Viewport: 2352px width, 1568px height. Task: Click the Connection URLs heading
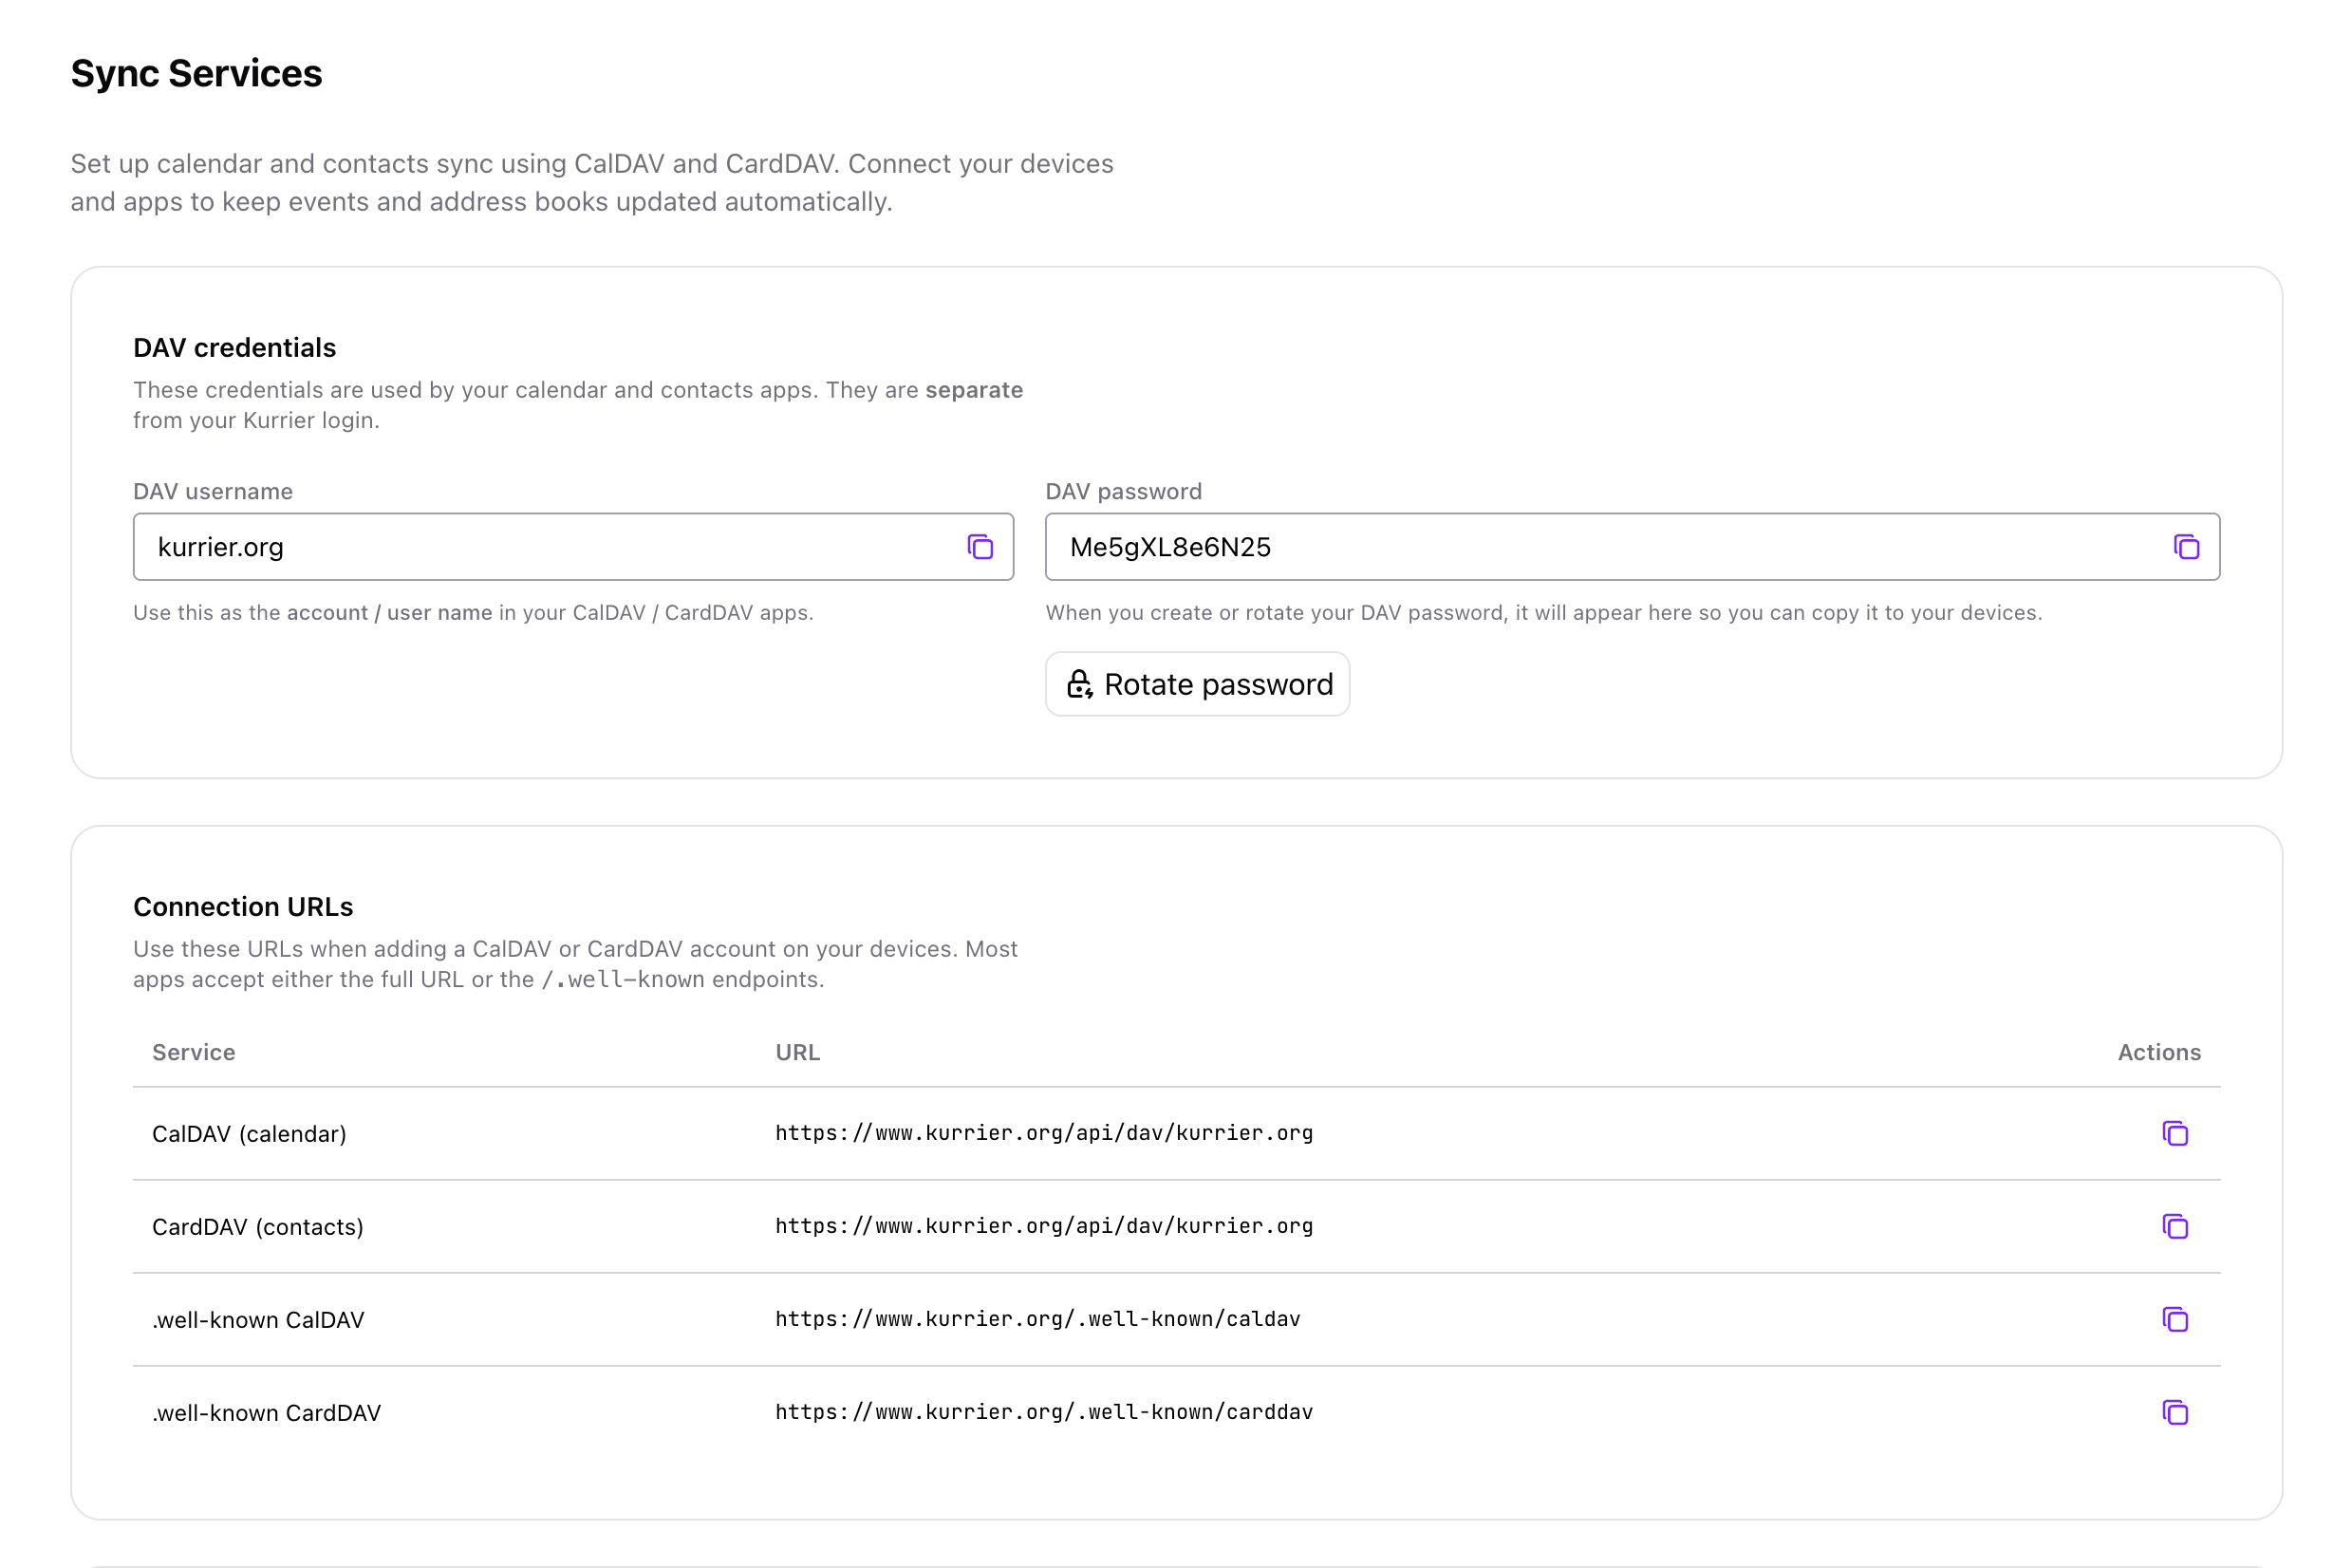point(243,906)
